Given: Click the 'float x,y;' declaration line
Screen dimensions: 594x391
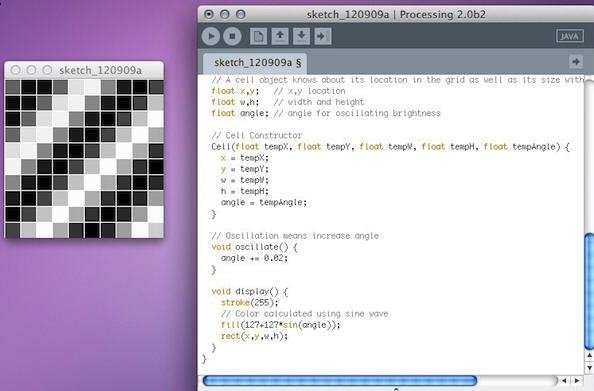Looking at the screenshot, I should (278, 91).
